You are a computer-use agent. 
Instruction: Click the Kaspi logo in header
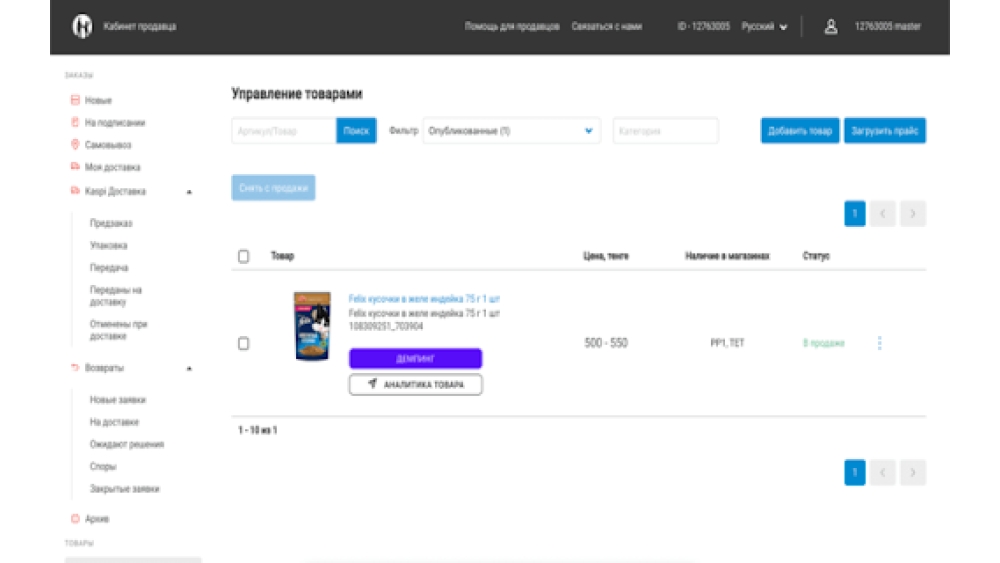tap(82, 26)
